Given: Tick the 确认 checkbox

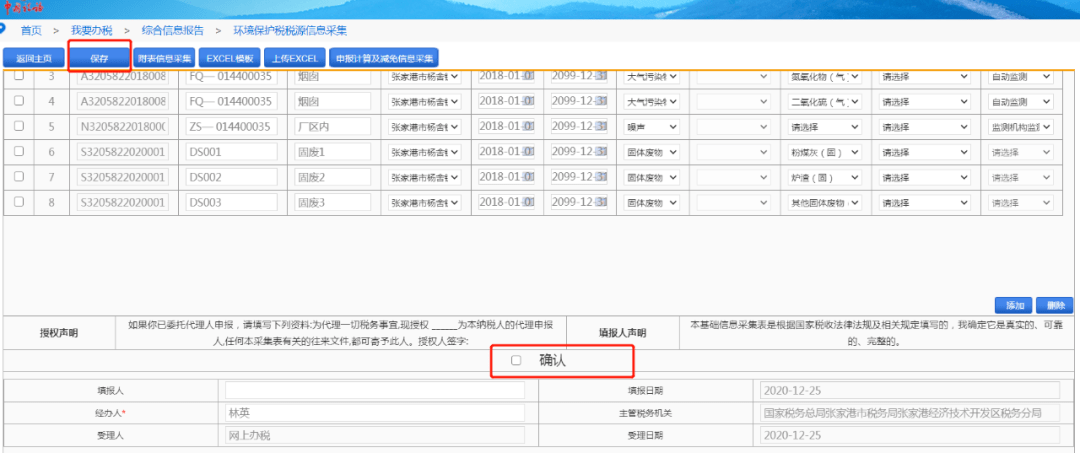Looking at the screenshot, I should (516, 360).
